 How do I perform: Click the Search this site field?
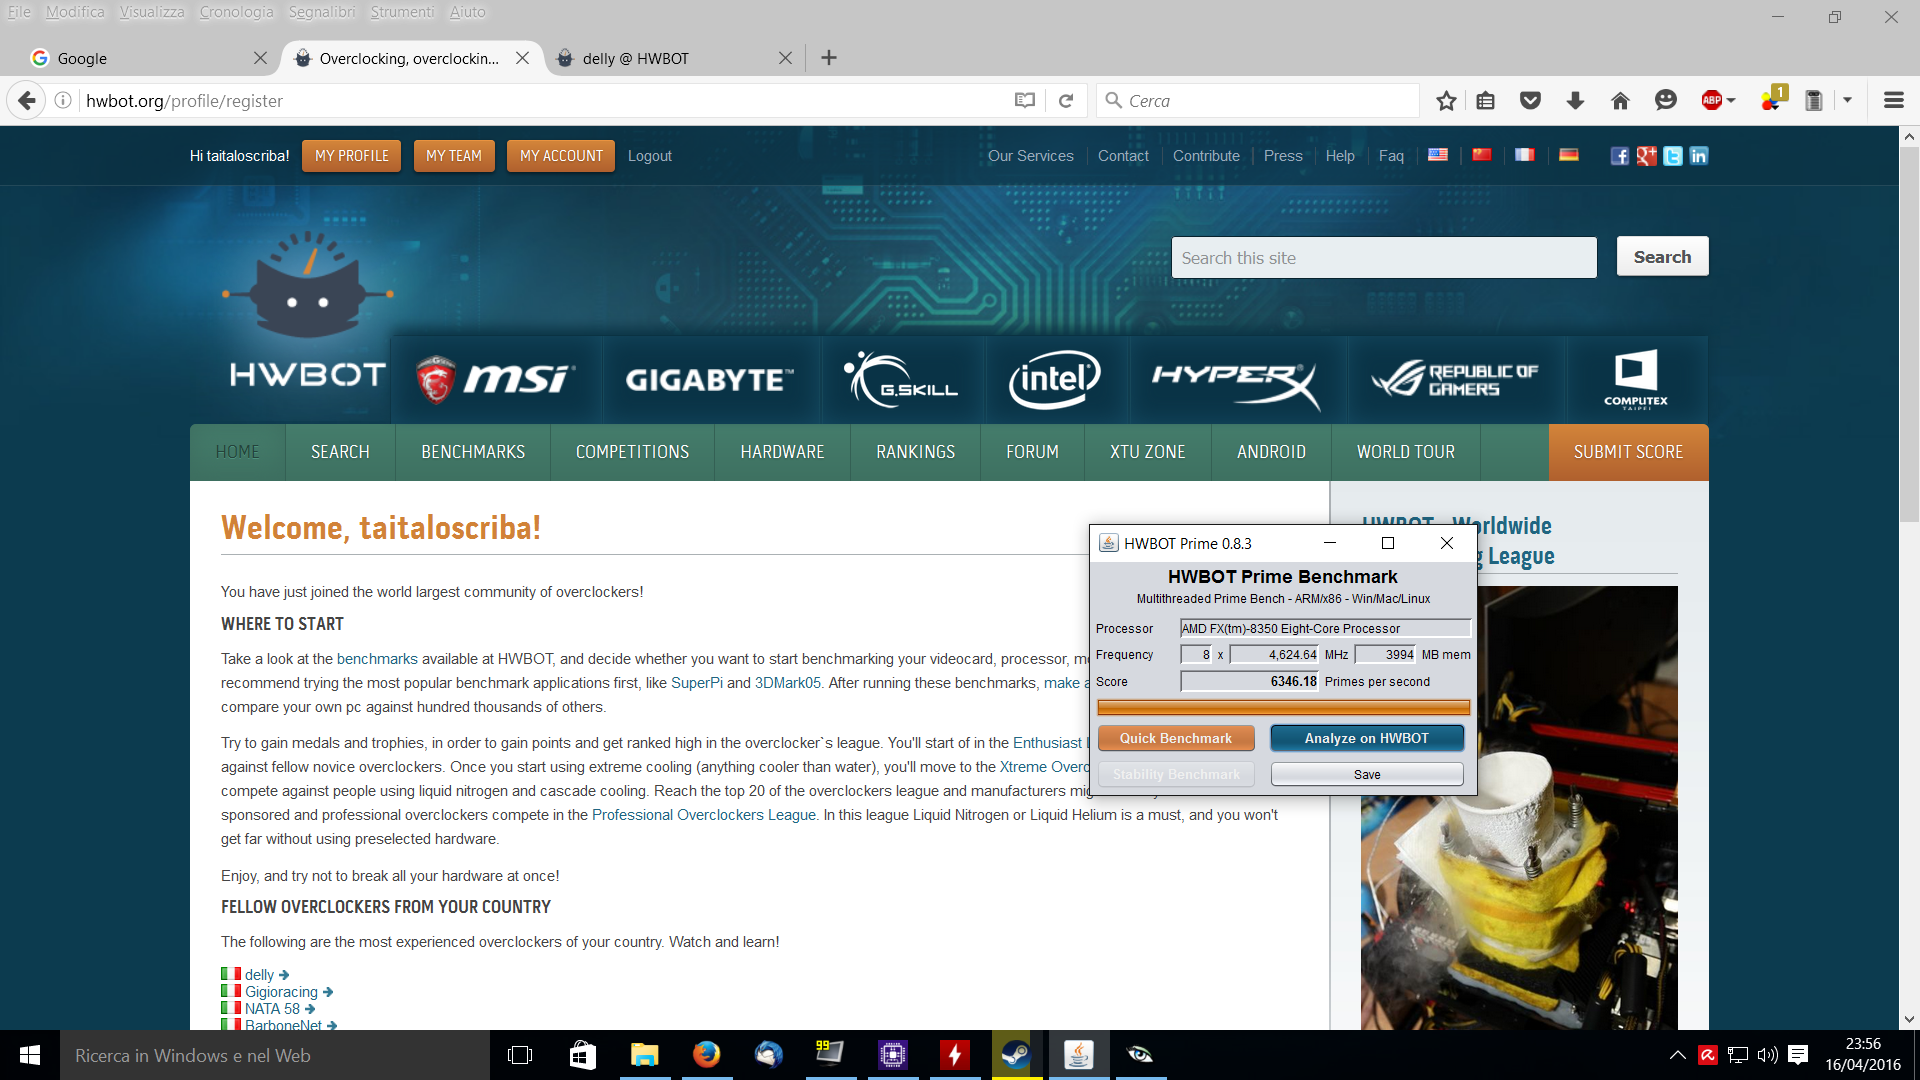click(1384, 258)
